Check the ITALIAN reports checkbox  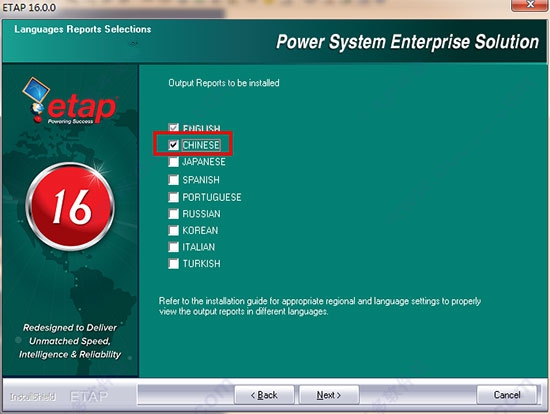(x=173, y=247)
